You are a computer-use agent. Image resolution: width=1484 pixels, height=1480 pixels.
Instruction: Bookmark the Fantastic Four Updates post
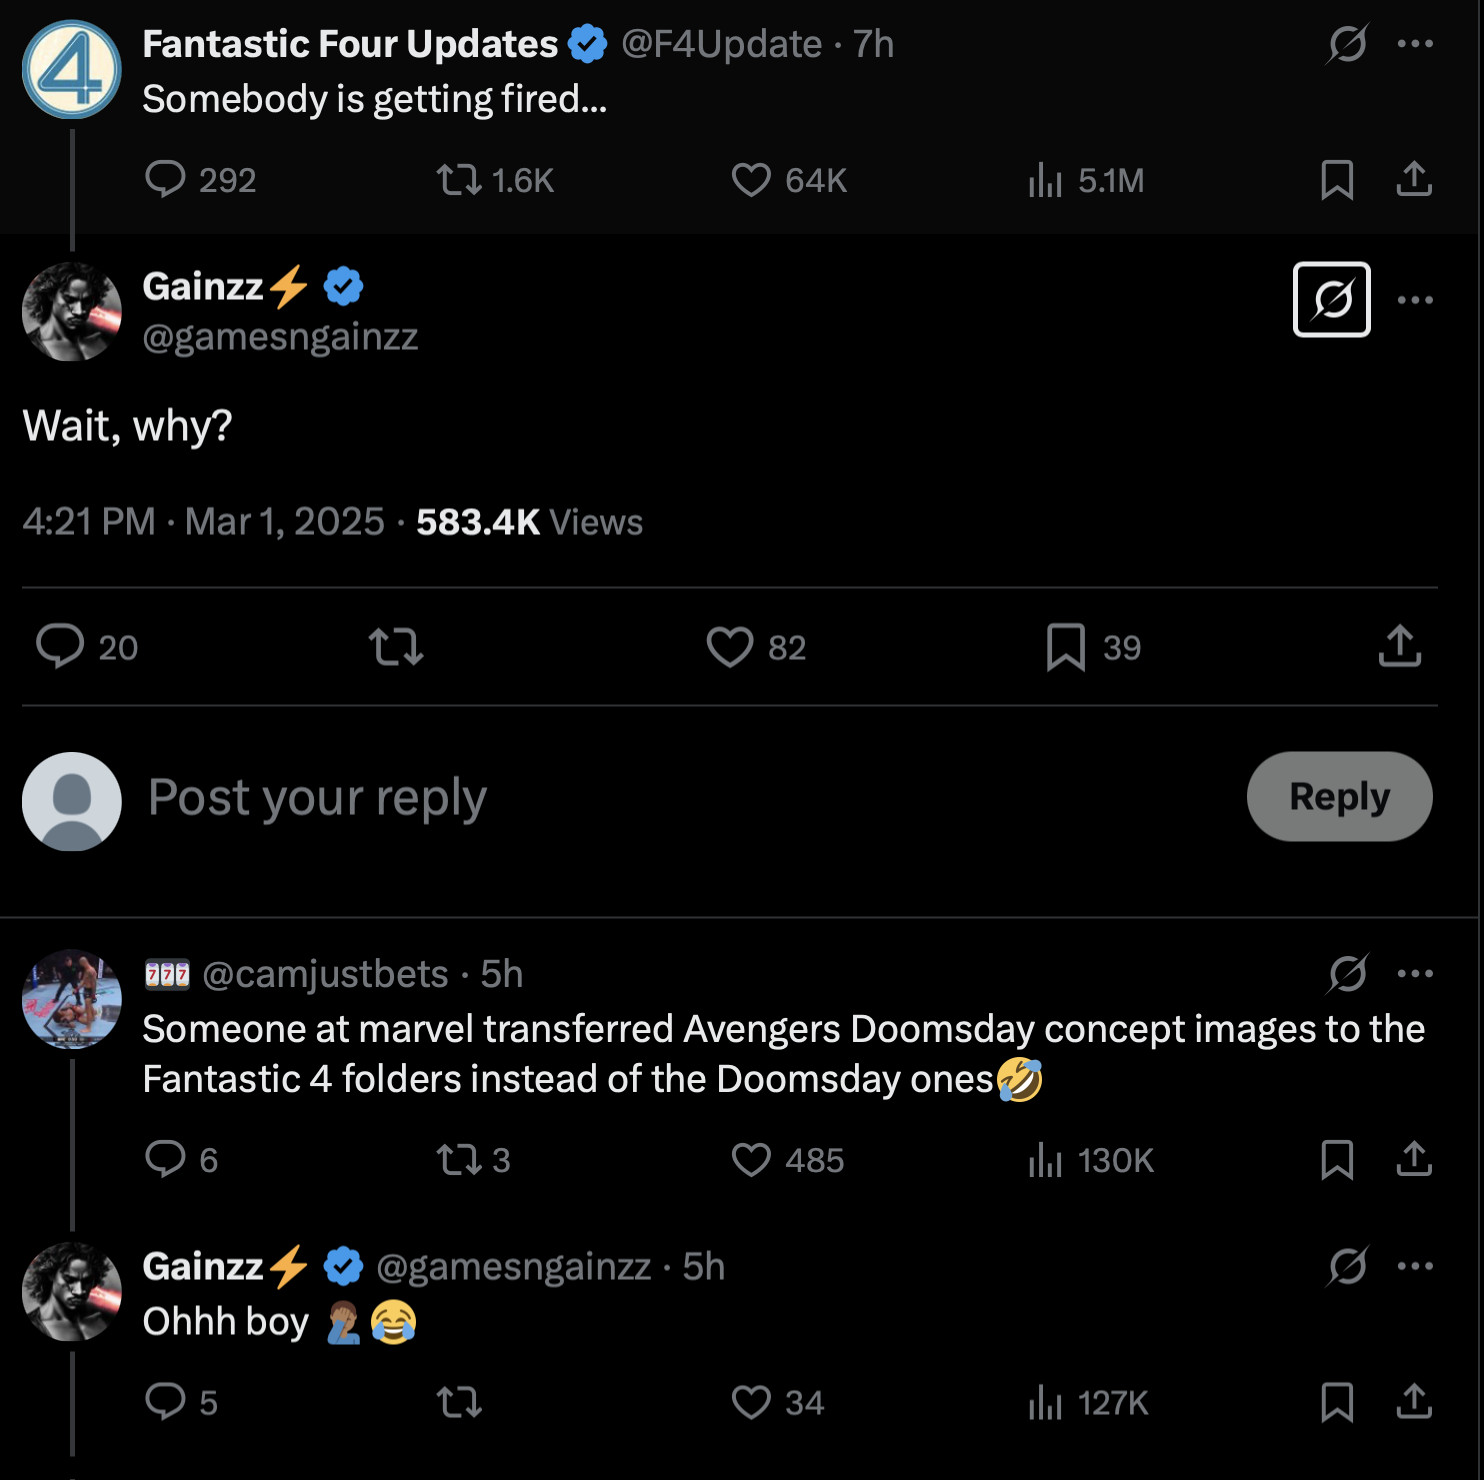coord(1337,180)
